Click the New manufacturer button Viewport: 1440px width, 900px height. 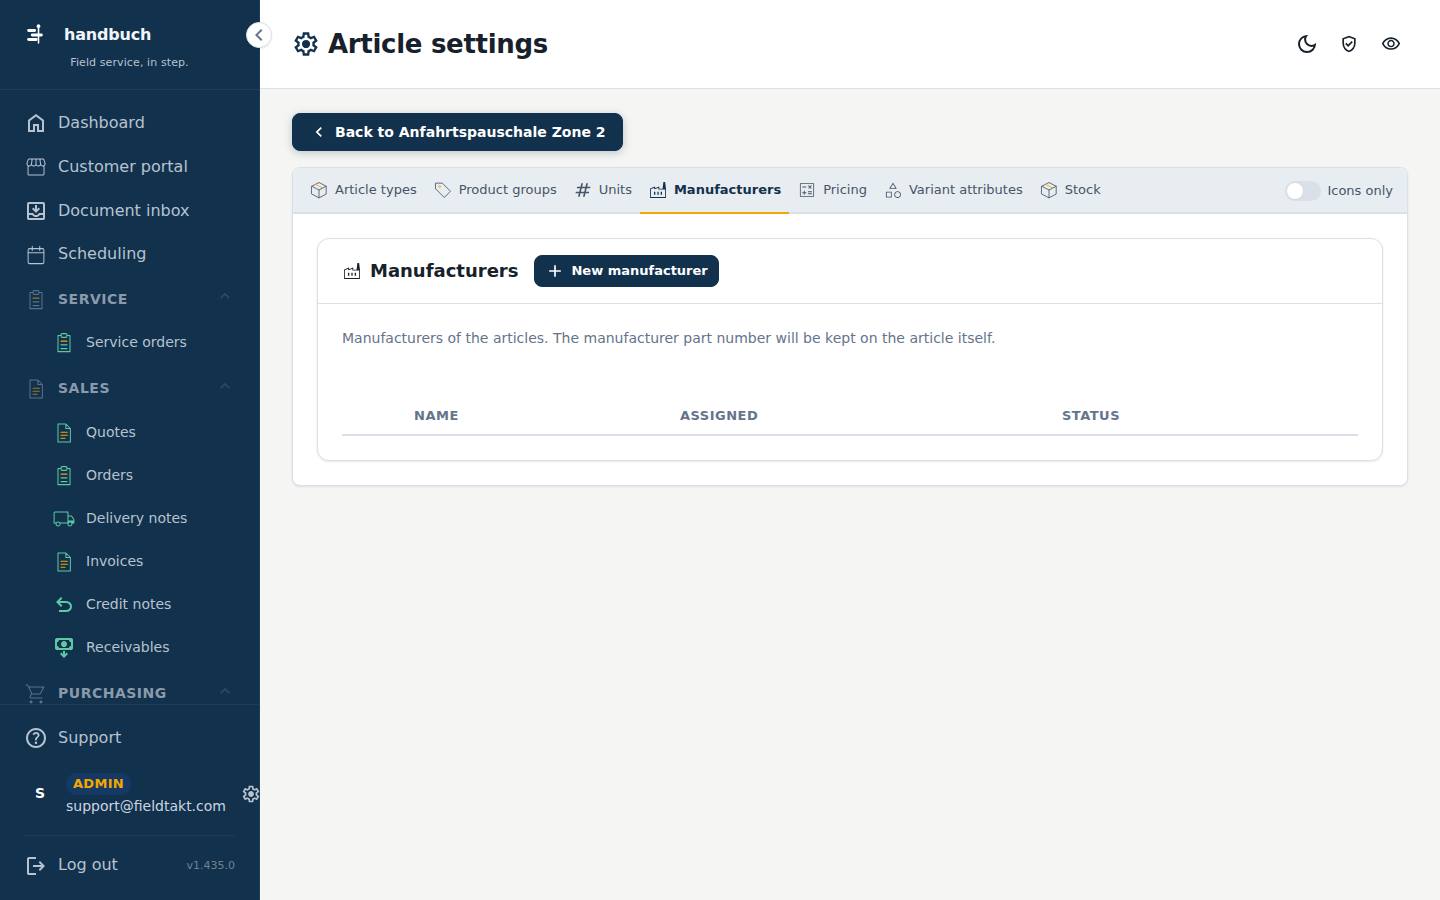click(x=626, y=271)
